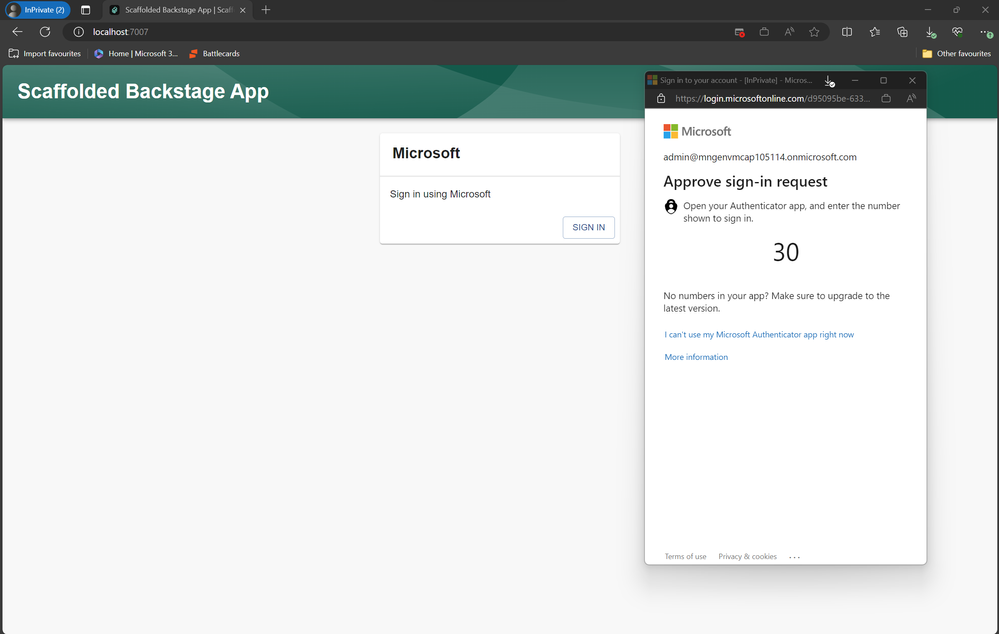The height and width of the screenshot is (634, 999).
Task: Open a new tab with plus button
Action: [x=266, y=10]
